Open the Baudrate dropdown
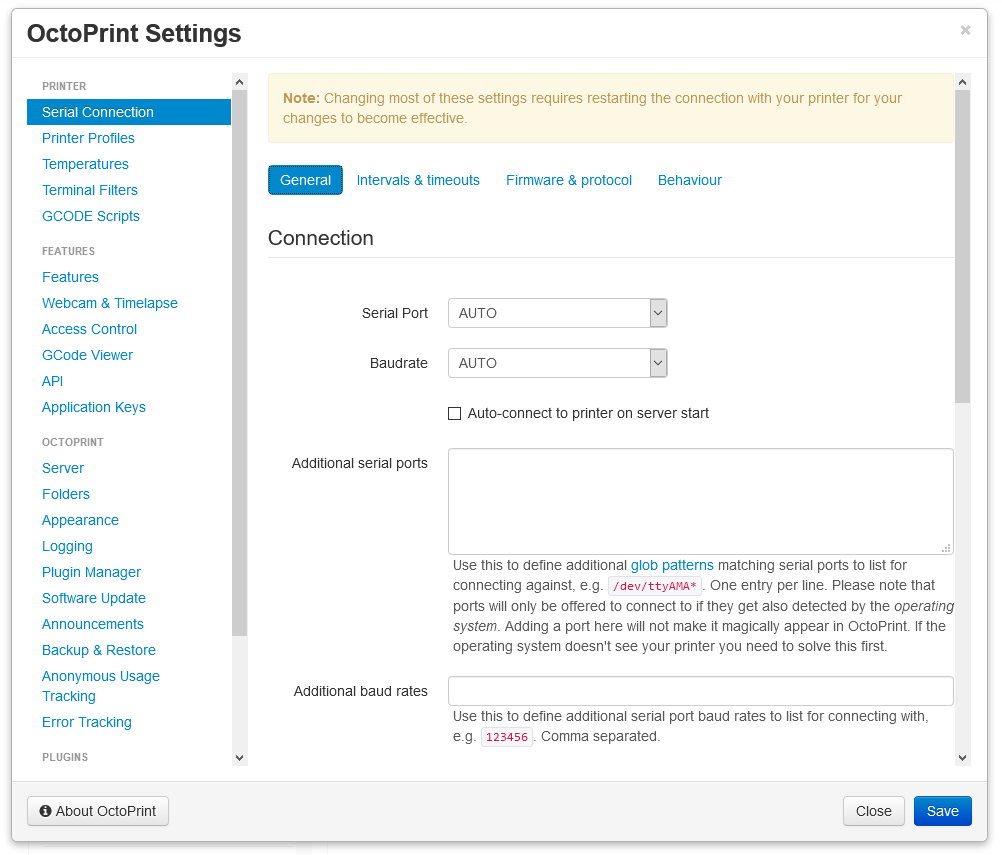The width and height of the screenshot is (1002, 855). [558, 363]
